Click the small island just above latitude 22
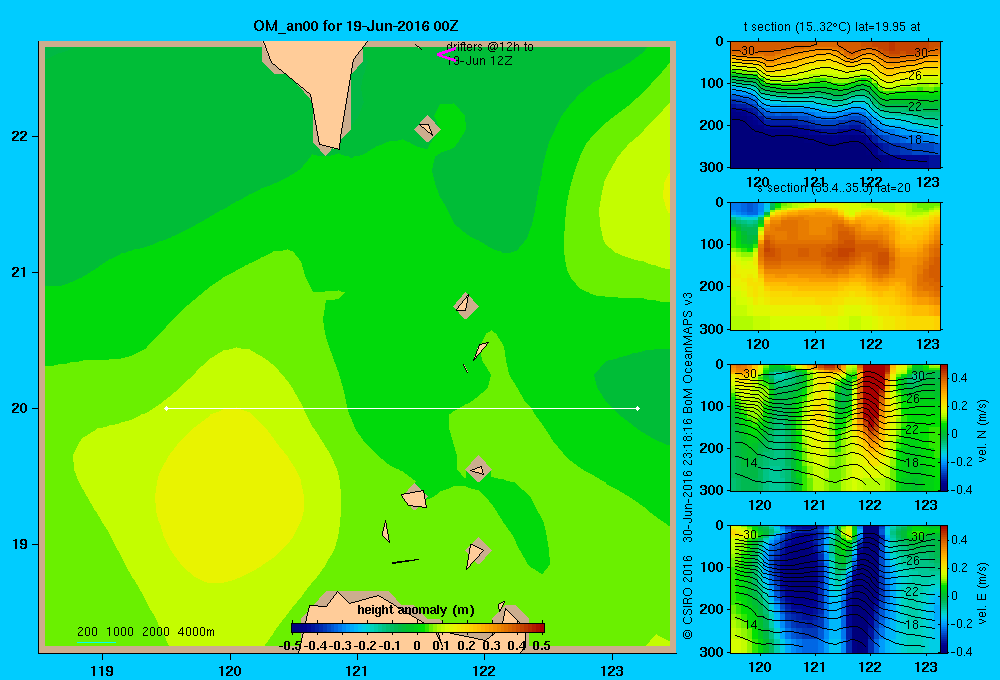This screenshot has width=1000, height=680. click(427, 129)
